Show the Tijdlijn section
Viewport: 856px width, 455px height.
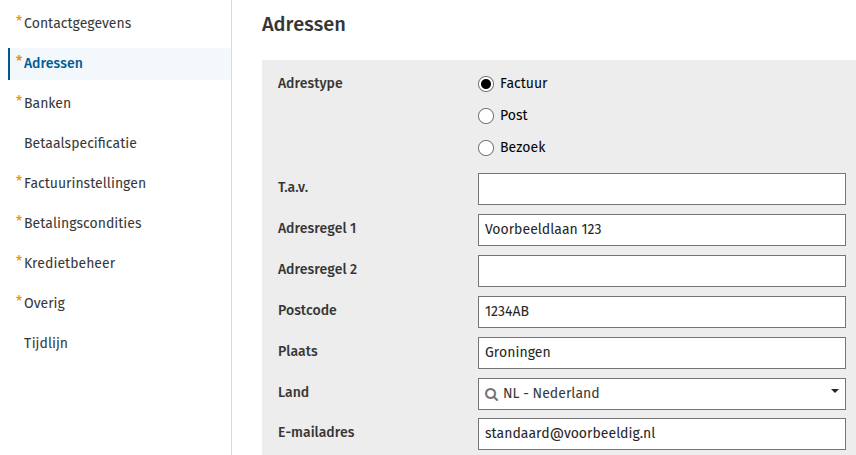click(46, 343)
